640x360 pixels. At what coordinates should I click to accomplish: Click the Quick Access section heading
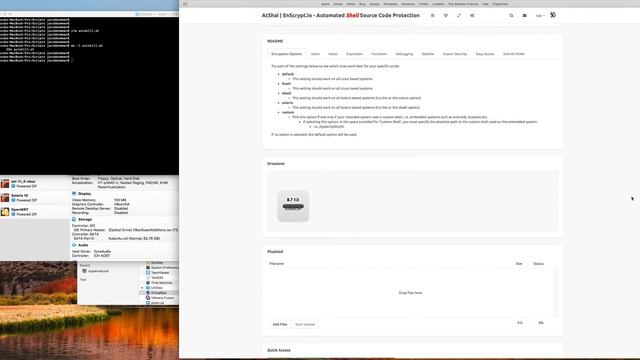tap(279, 350)
